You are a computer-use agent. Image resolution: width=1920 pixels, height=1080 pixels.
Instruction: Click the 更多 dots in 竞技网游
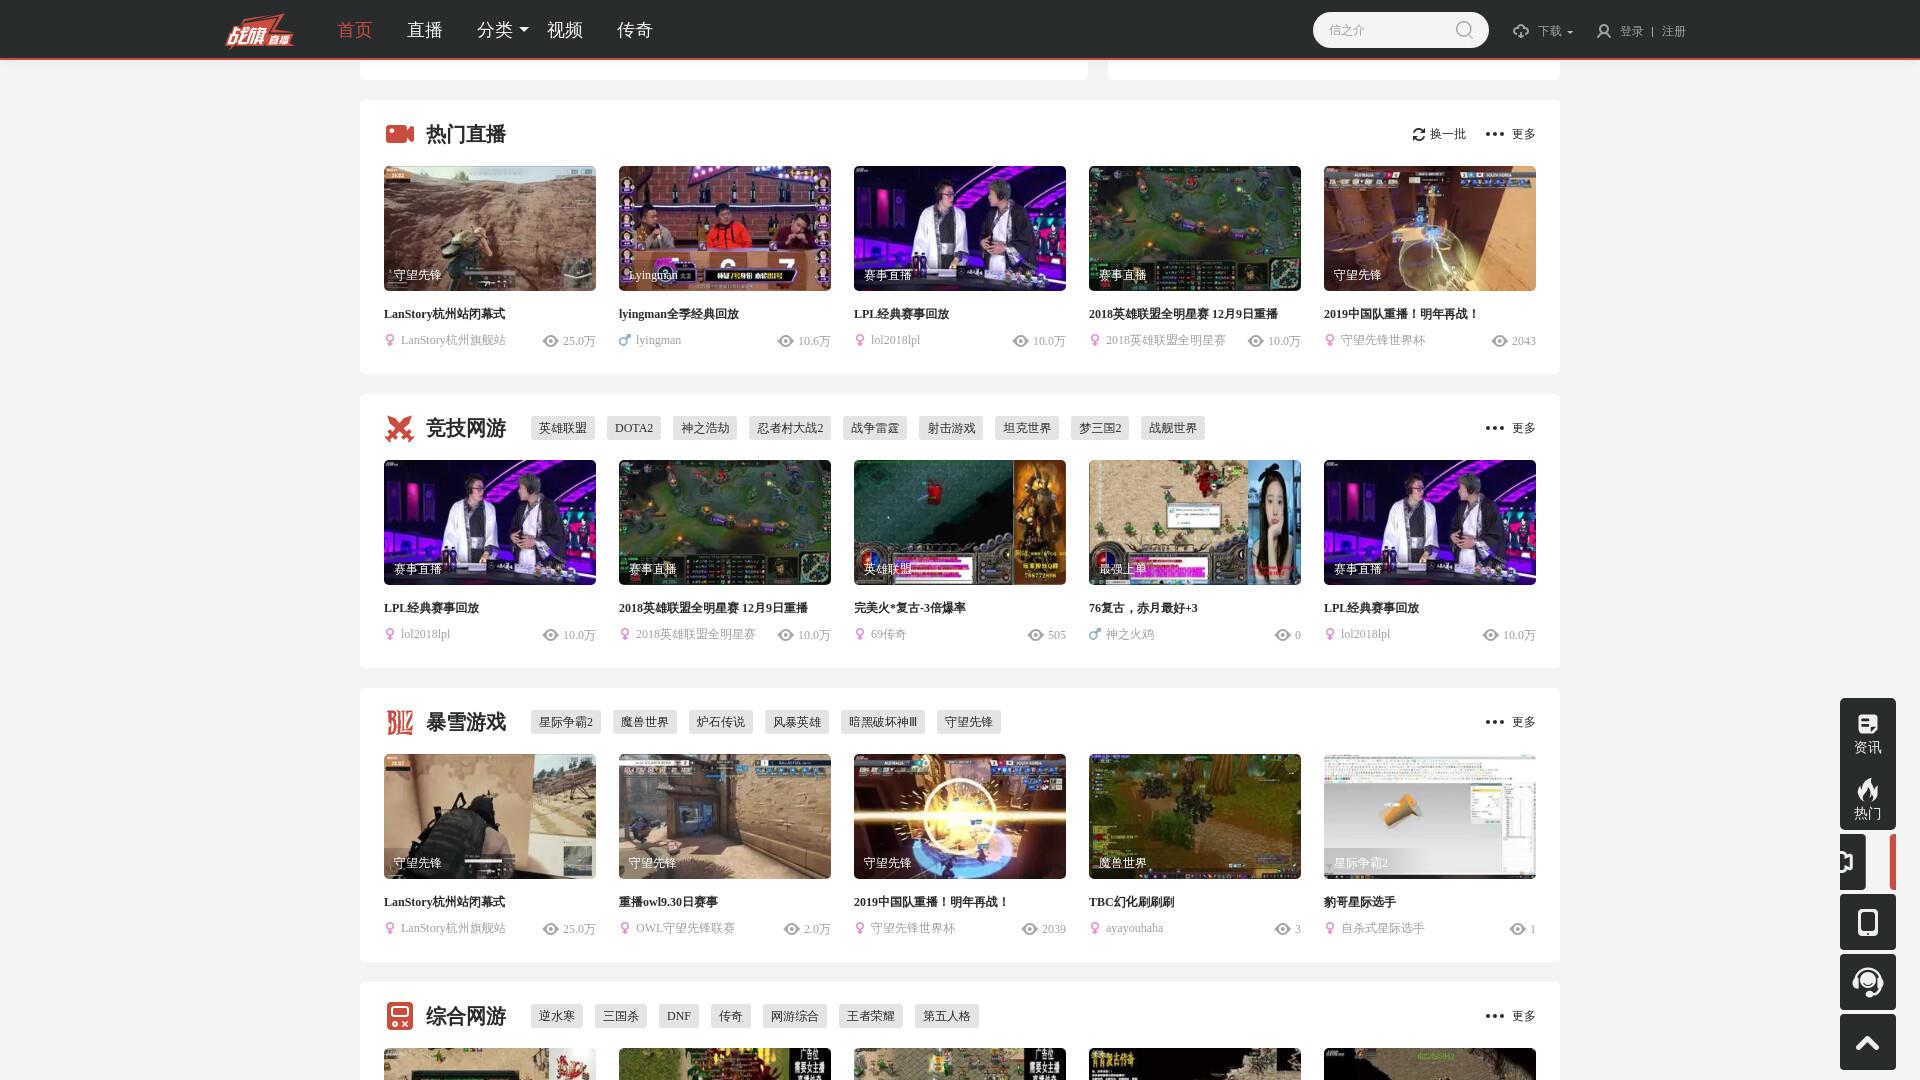point(1495,428)
